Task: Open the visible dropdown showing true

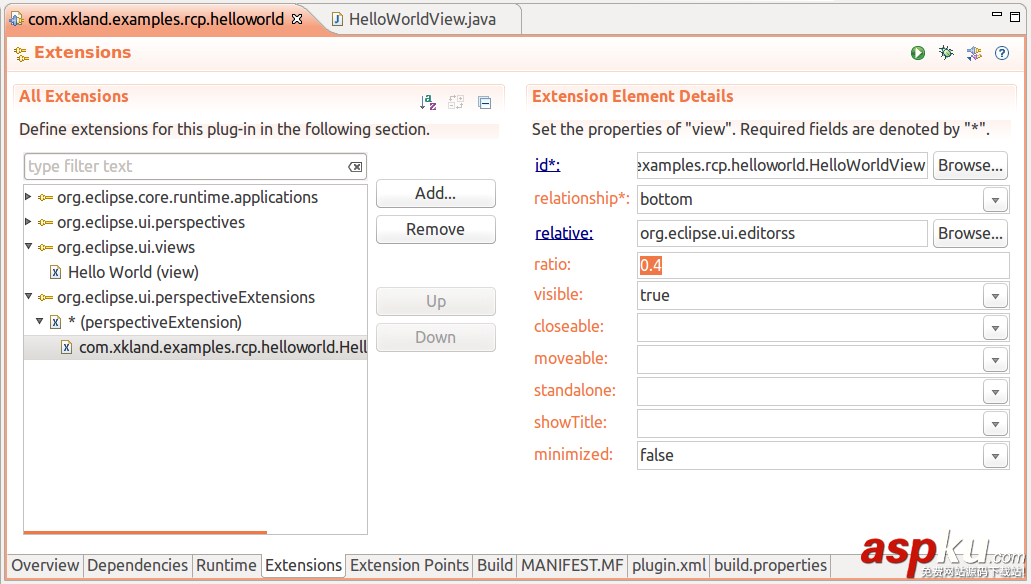Action: (994, 296)
